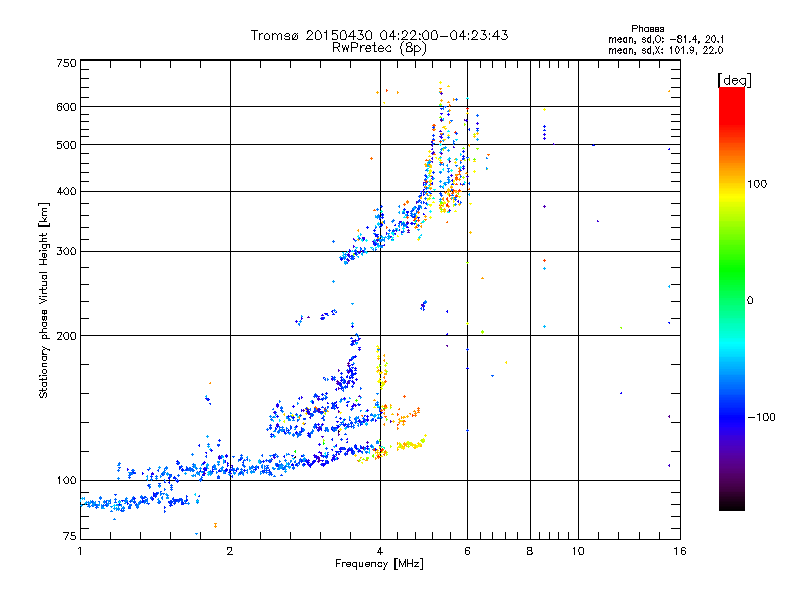Click the "Phases" header text
Image resolution: width=800 pixels, height=600 pixels.
647,29
